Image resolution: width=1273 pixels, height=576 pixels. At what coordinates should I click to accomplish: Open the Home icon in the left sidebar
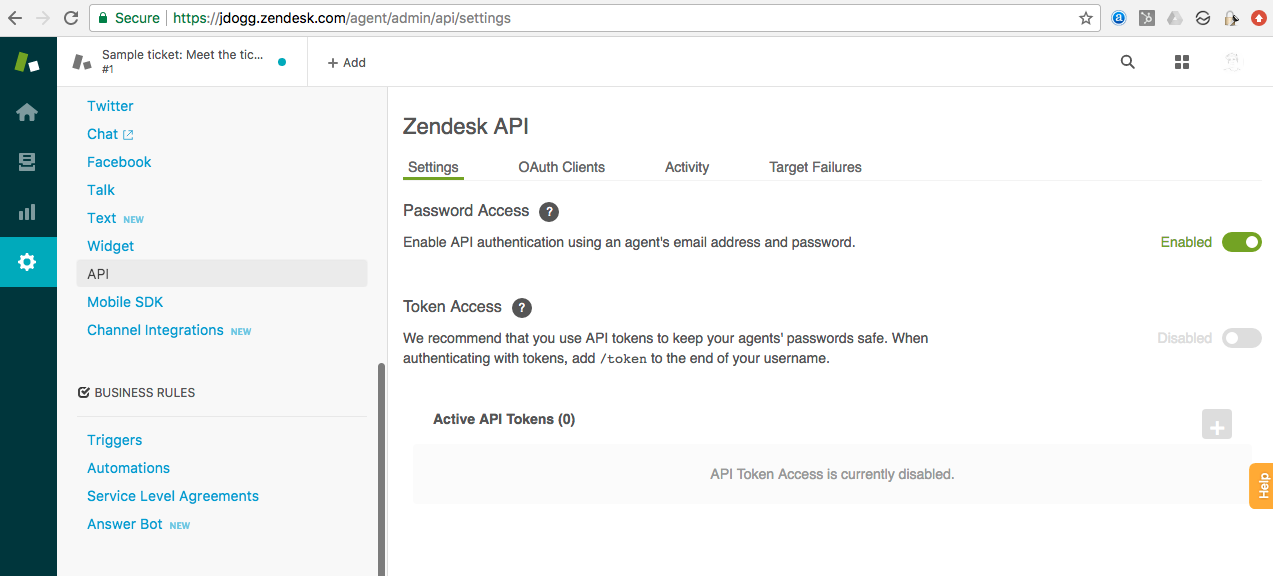click(x=27, y=112)
